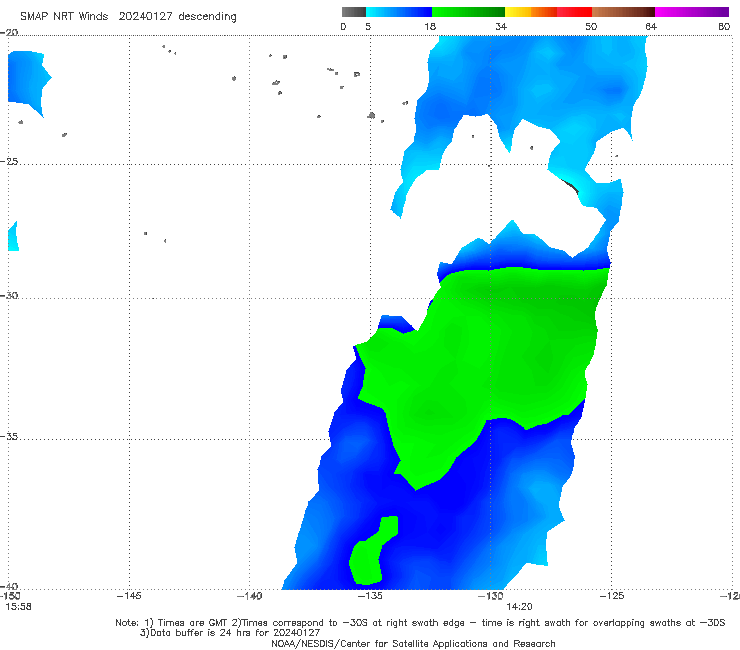Viewport: 740px width, 650px height.
Task: Click the longitude label '-145'
Action: click(129, 596)
